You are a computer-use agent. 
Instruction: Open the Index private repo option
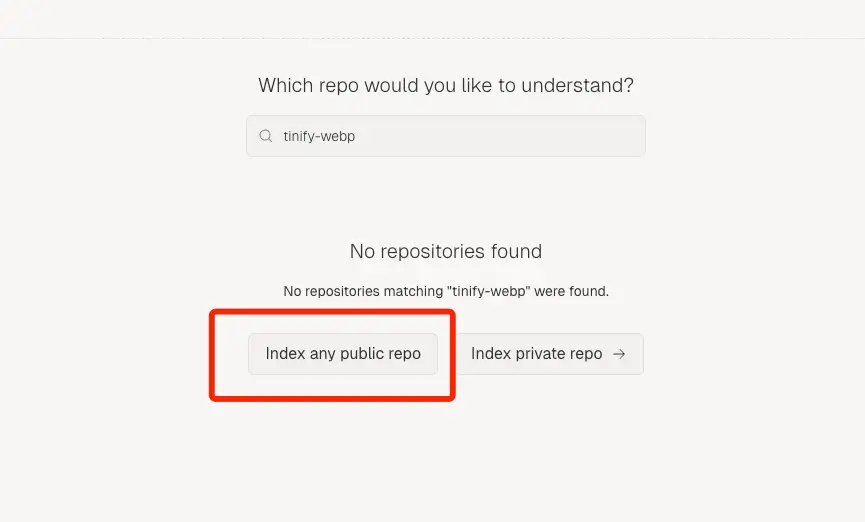pos(549,354)
